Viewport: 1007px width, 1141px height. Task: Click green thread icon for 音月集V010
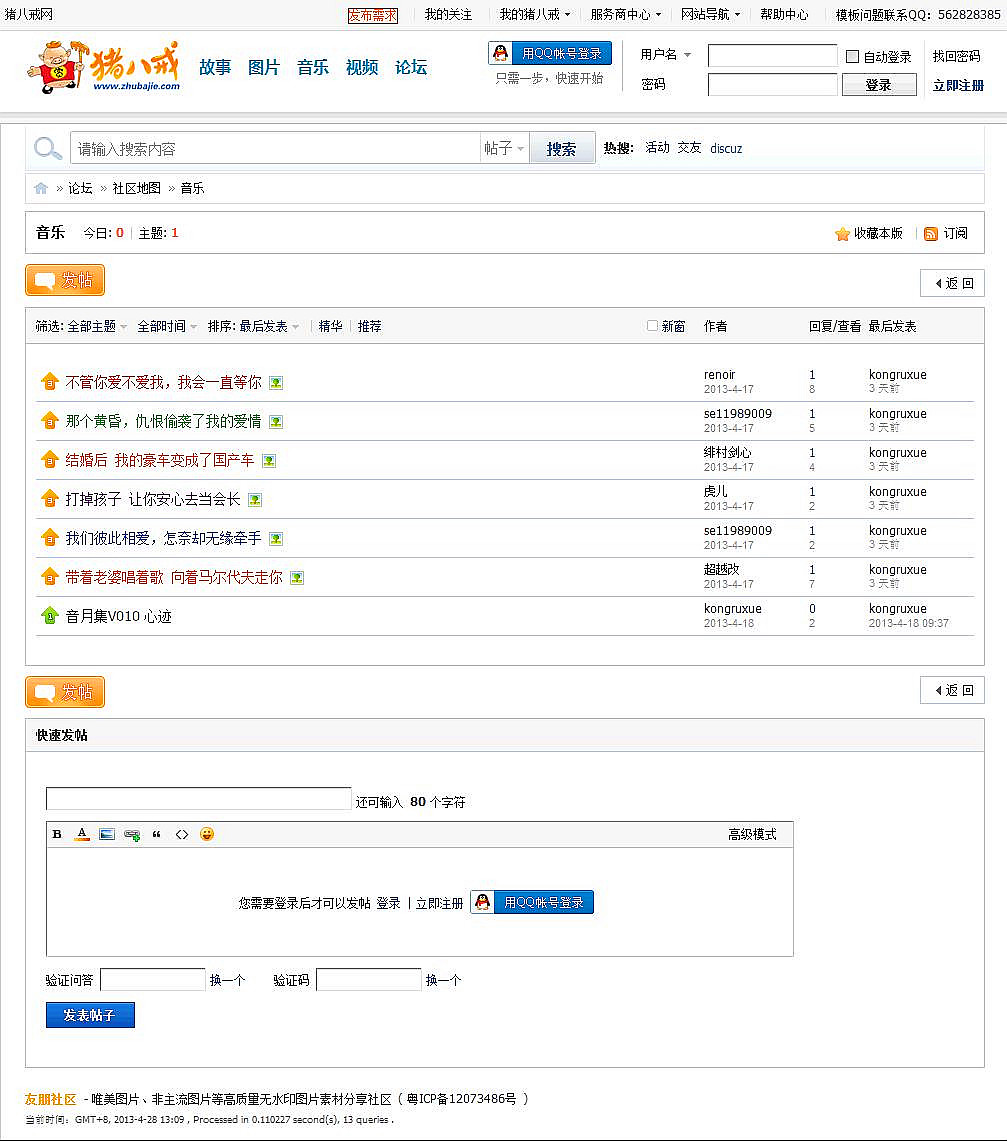click(49, 616)
